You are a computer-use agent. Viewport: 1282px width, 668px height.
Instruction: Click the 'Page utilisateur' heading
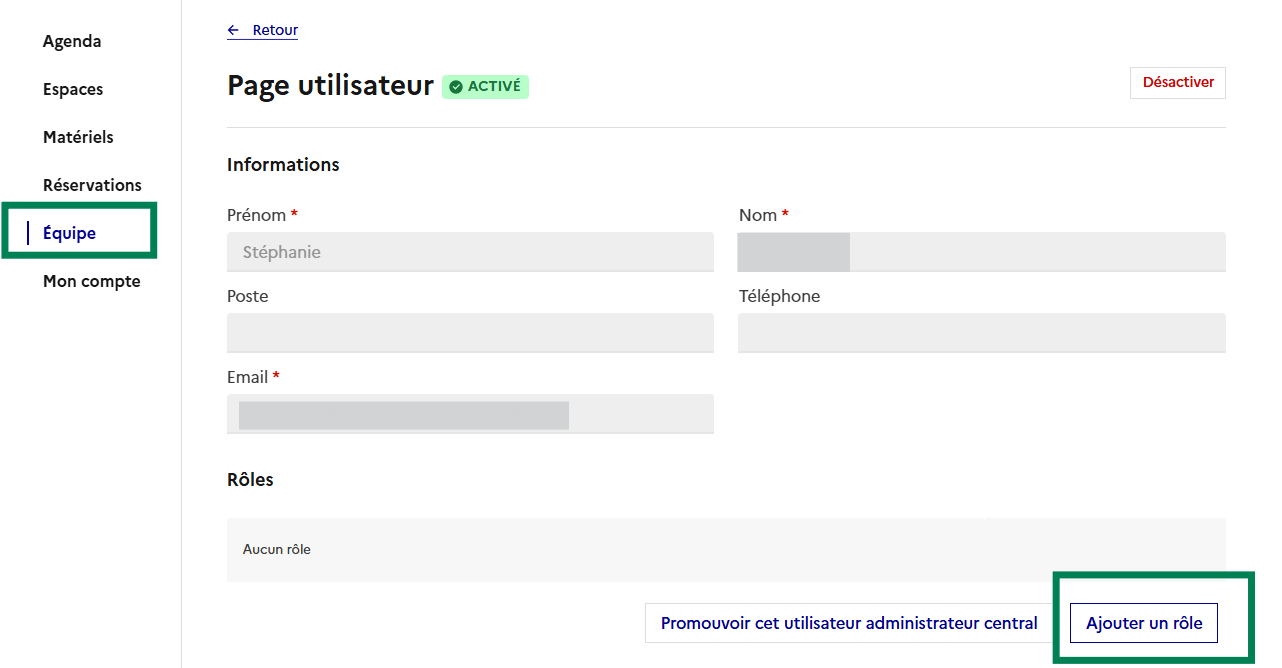coord(330,86)
